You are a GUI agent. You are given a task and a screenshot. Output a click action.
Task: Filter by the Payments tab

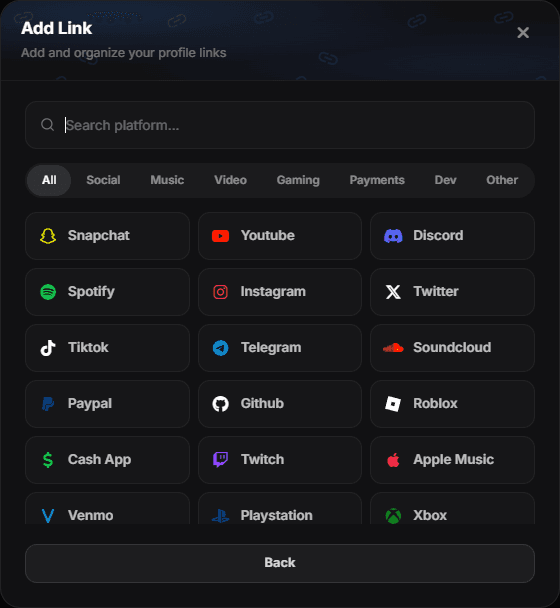click(x=377, y=180)
